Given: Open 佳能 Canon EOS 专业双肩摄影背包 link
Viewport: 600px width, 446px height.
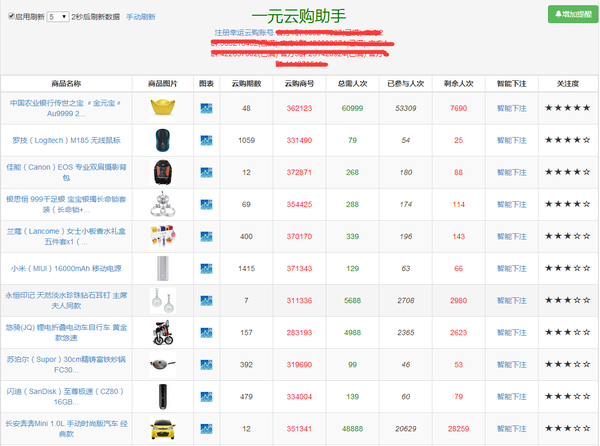Looking at the screenshot, I should coord(66,173).
